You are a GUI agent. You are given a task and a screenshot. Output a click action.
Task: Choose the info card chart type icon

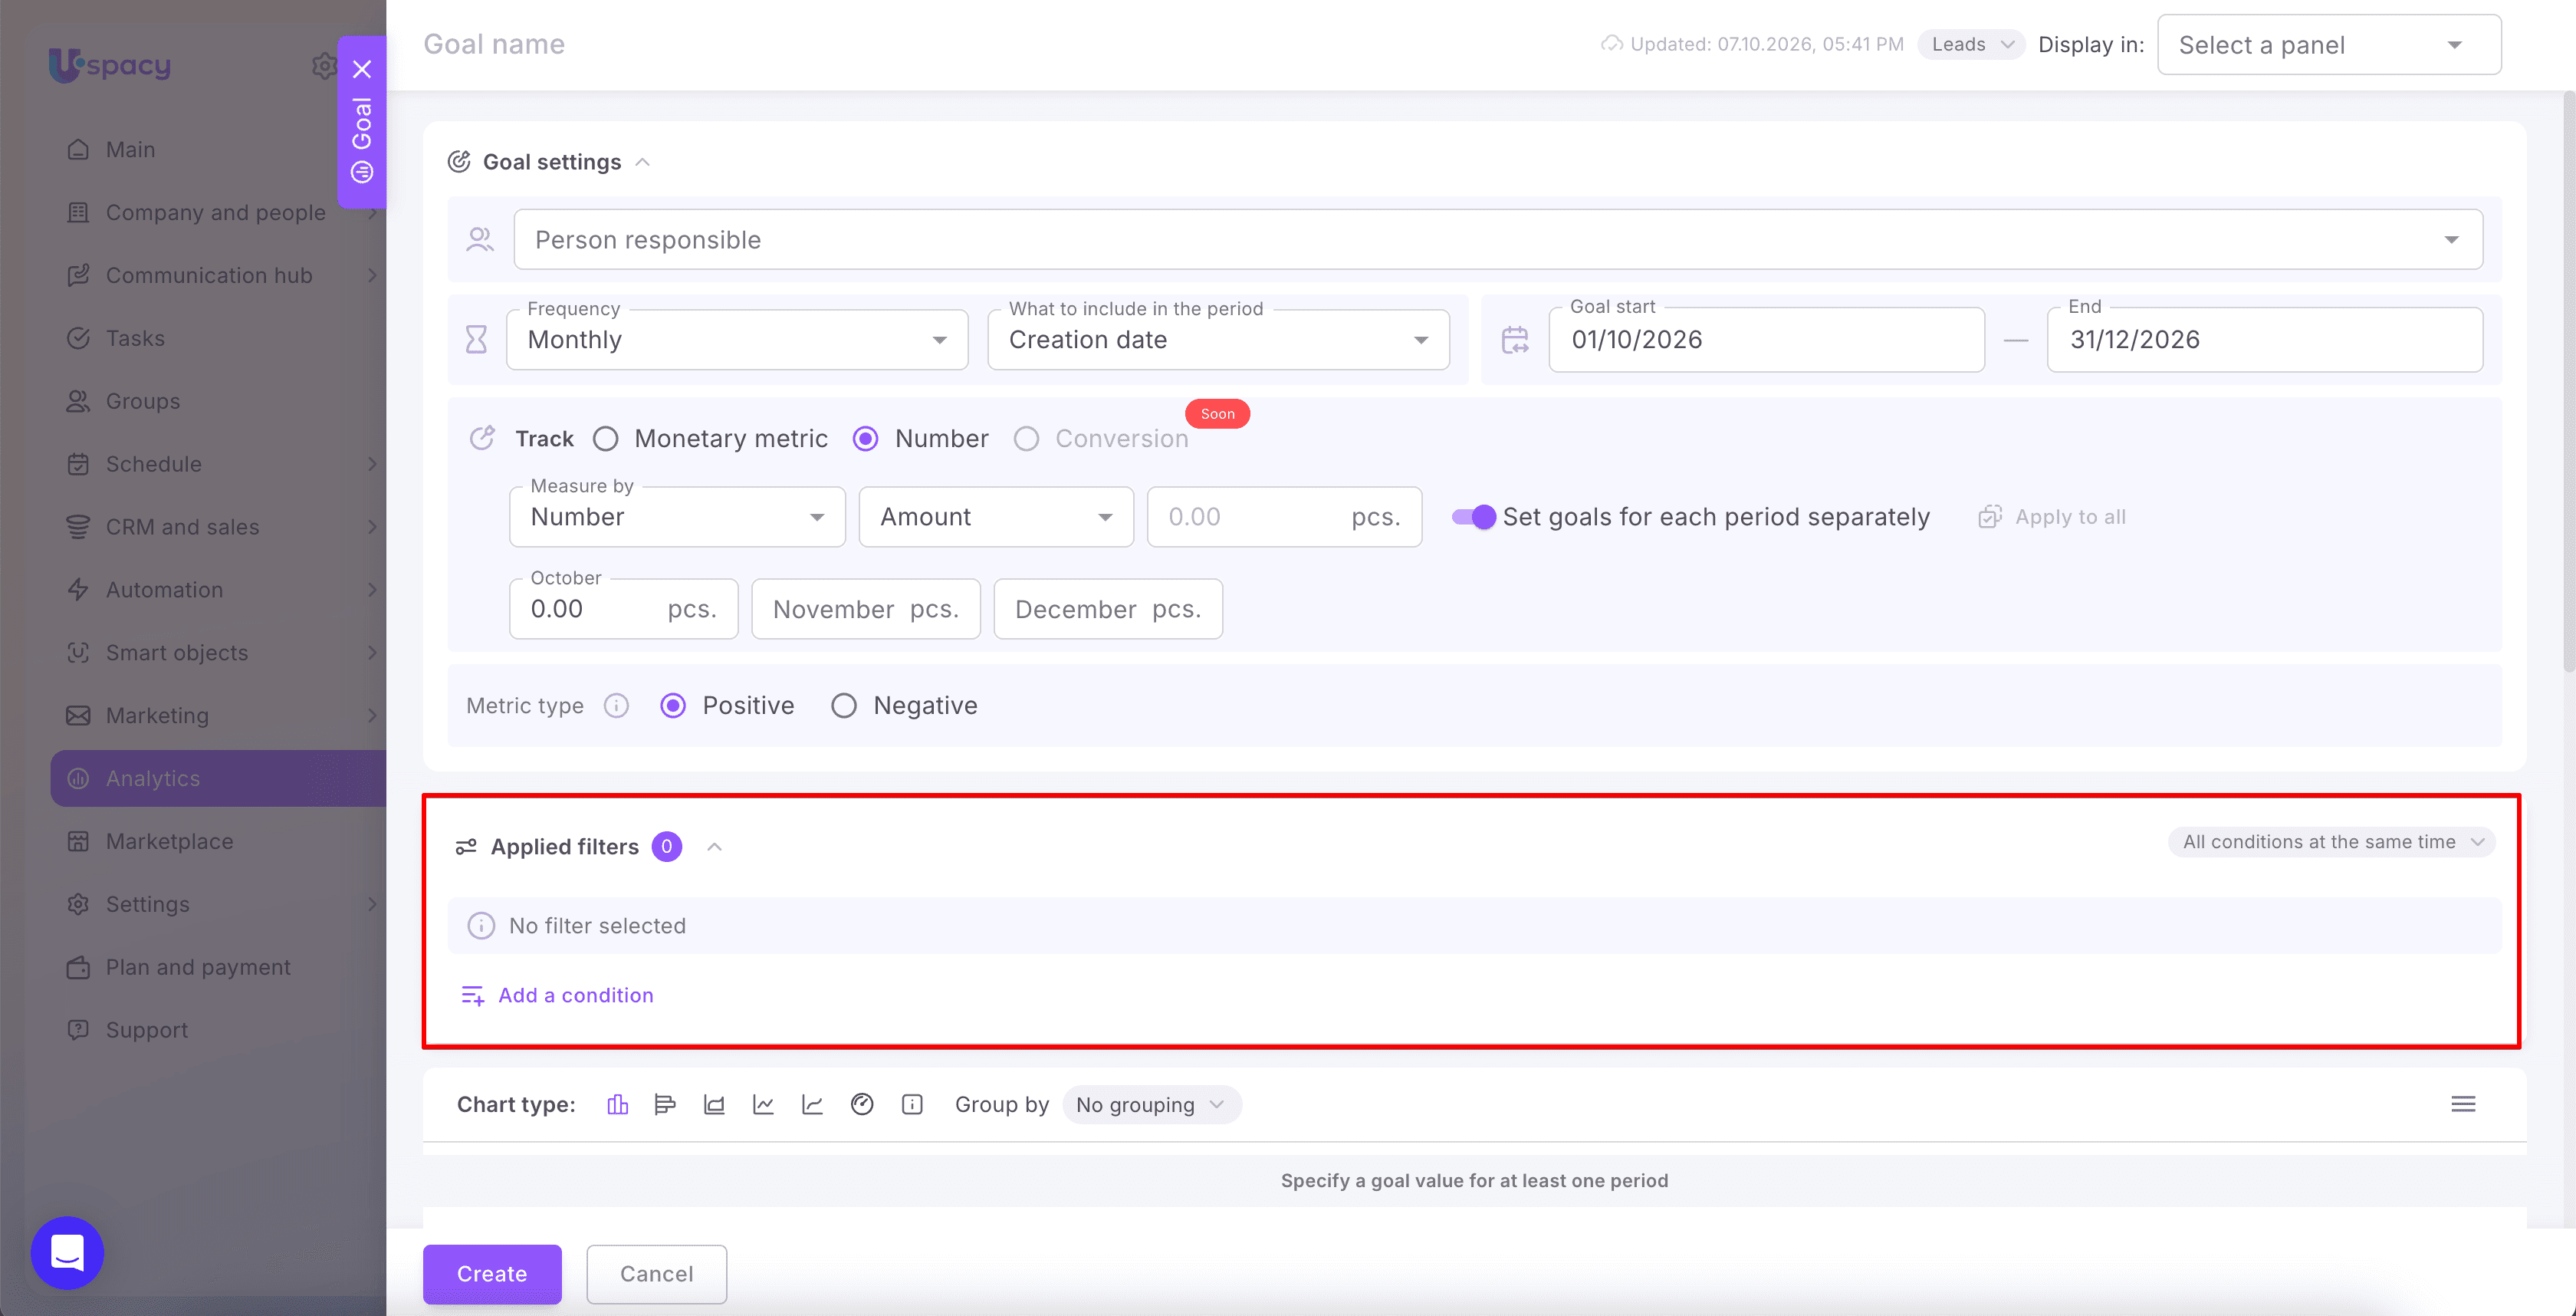912,1104
